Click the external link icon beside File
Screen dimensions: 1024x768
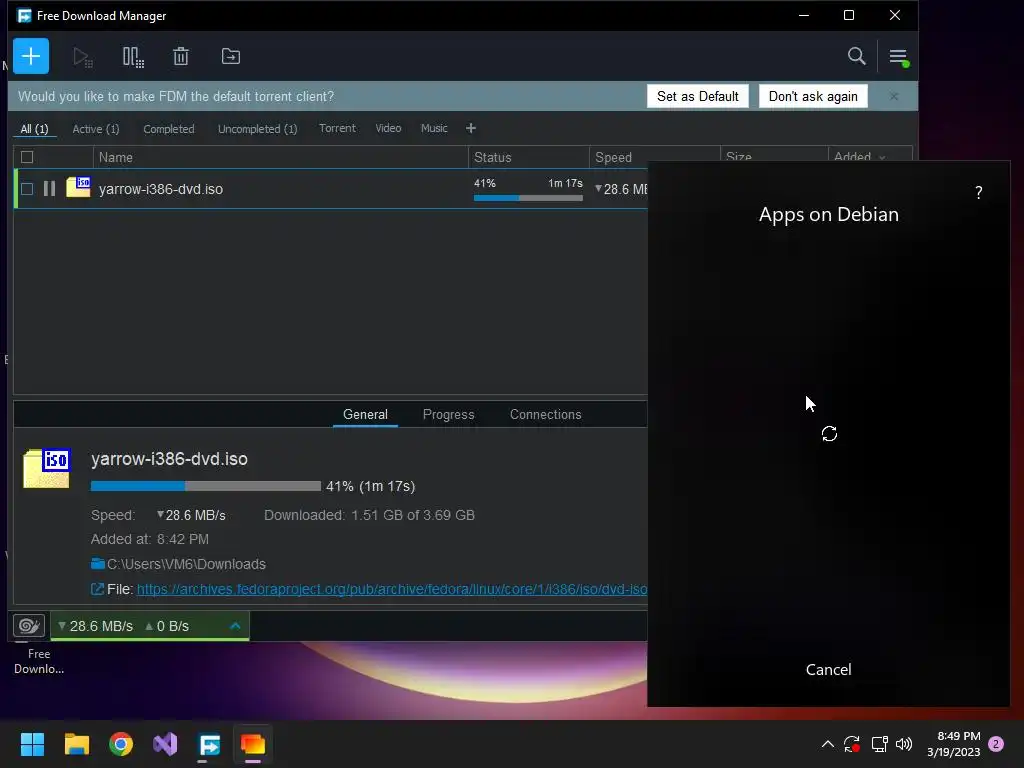tap(97, 589)
